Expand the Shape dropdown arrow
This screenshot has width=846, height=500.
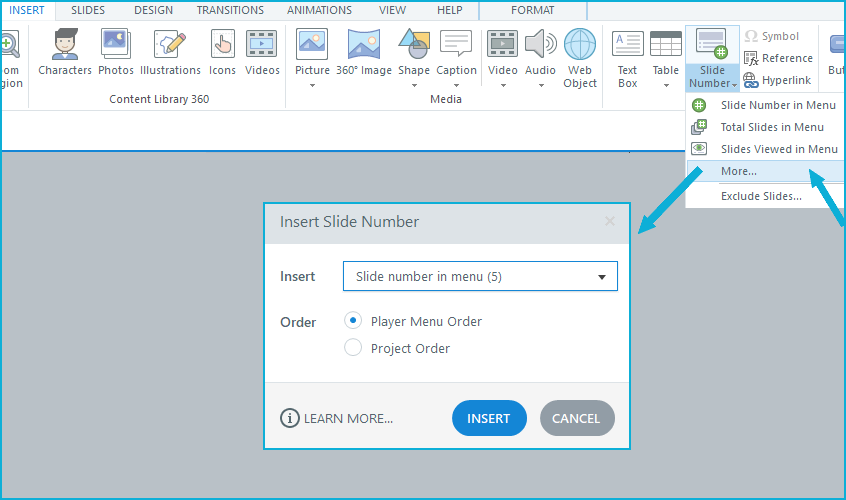(x=414, y=85)
